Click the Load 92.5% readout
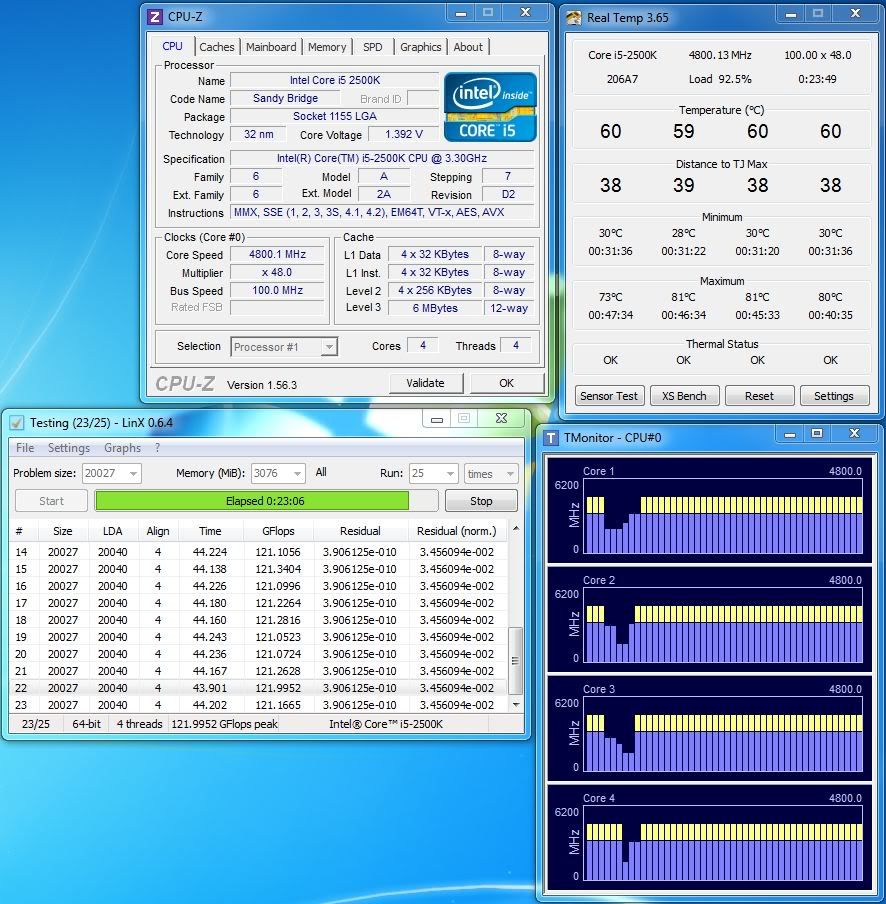This screenshot has width=886, height=904. tap(720, 79)
